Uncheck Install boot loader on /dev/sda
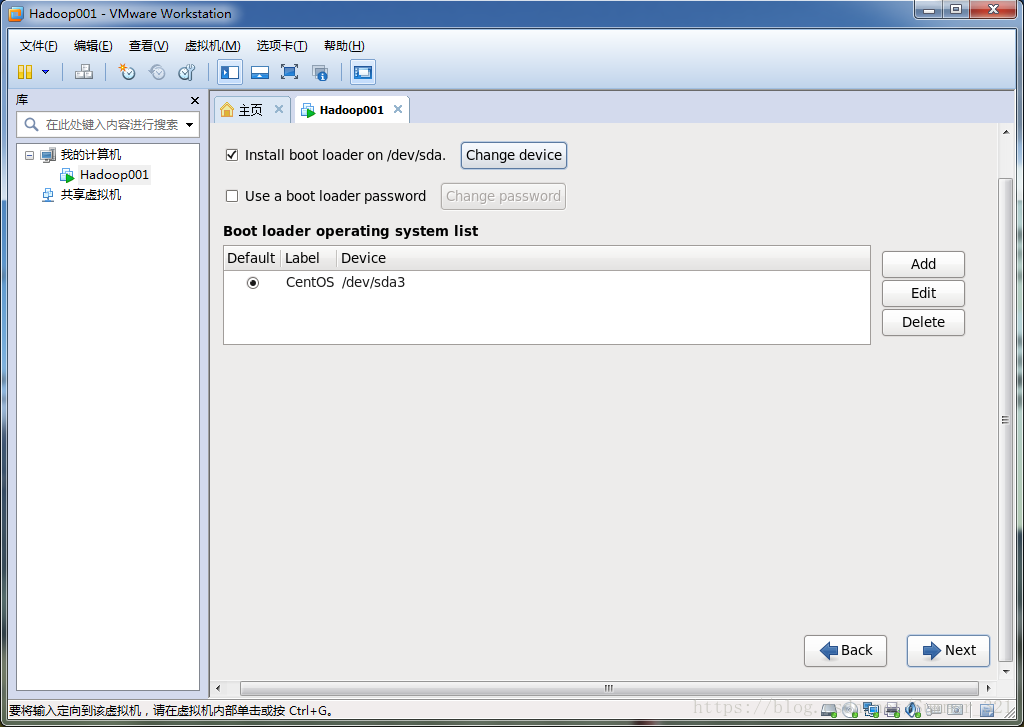Viewport: 1024px width, 727px height. (232, 155)
